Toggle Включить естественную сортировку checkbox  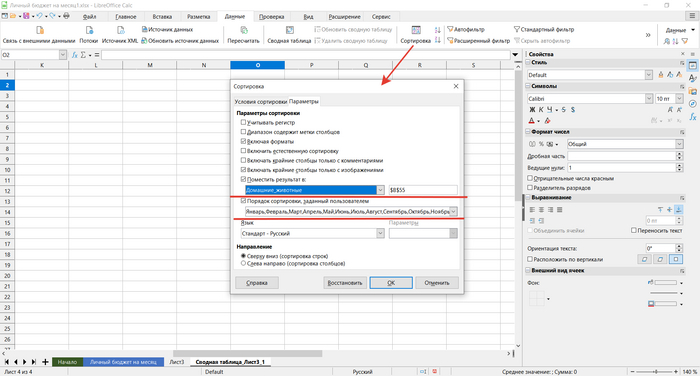[243, 151]
